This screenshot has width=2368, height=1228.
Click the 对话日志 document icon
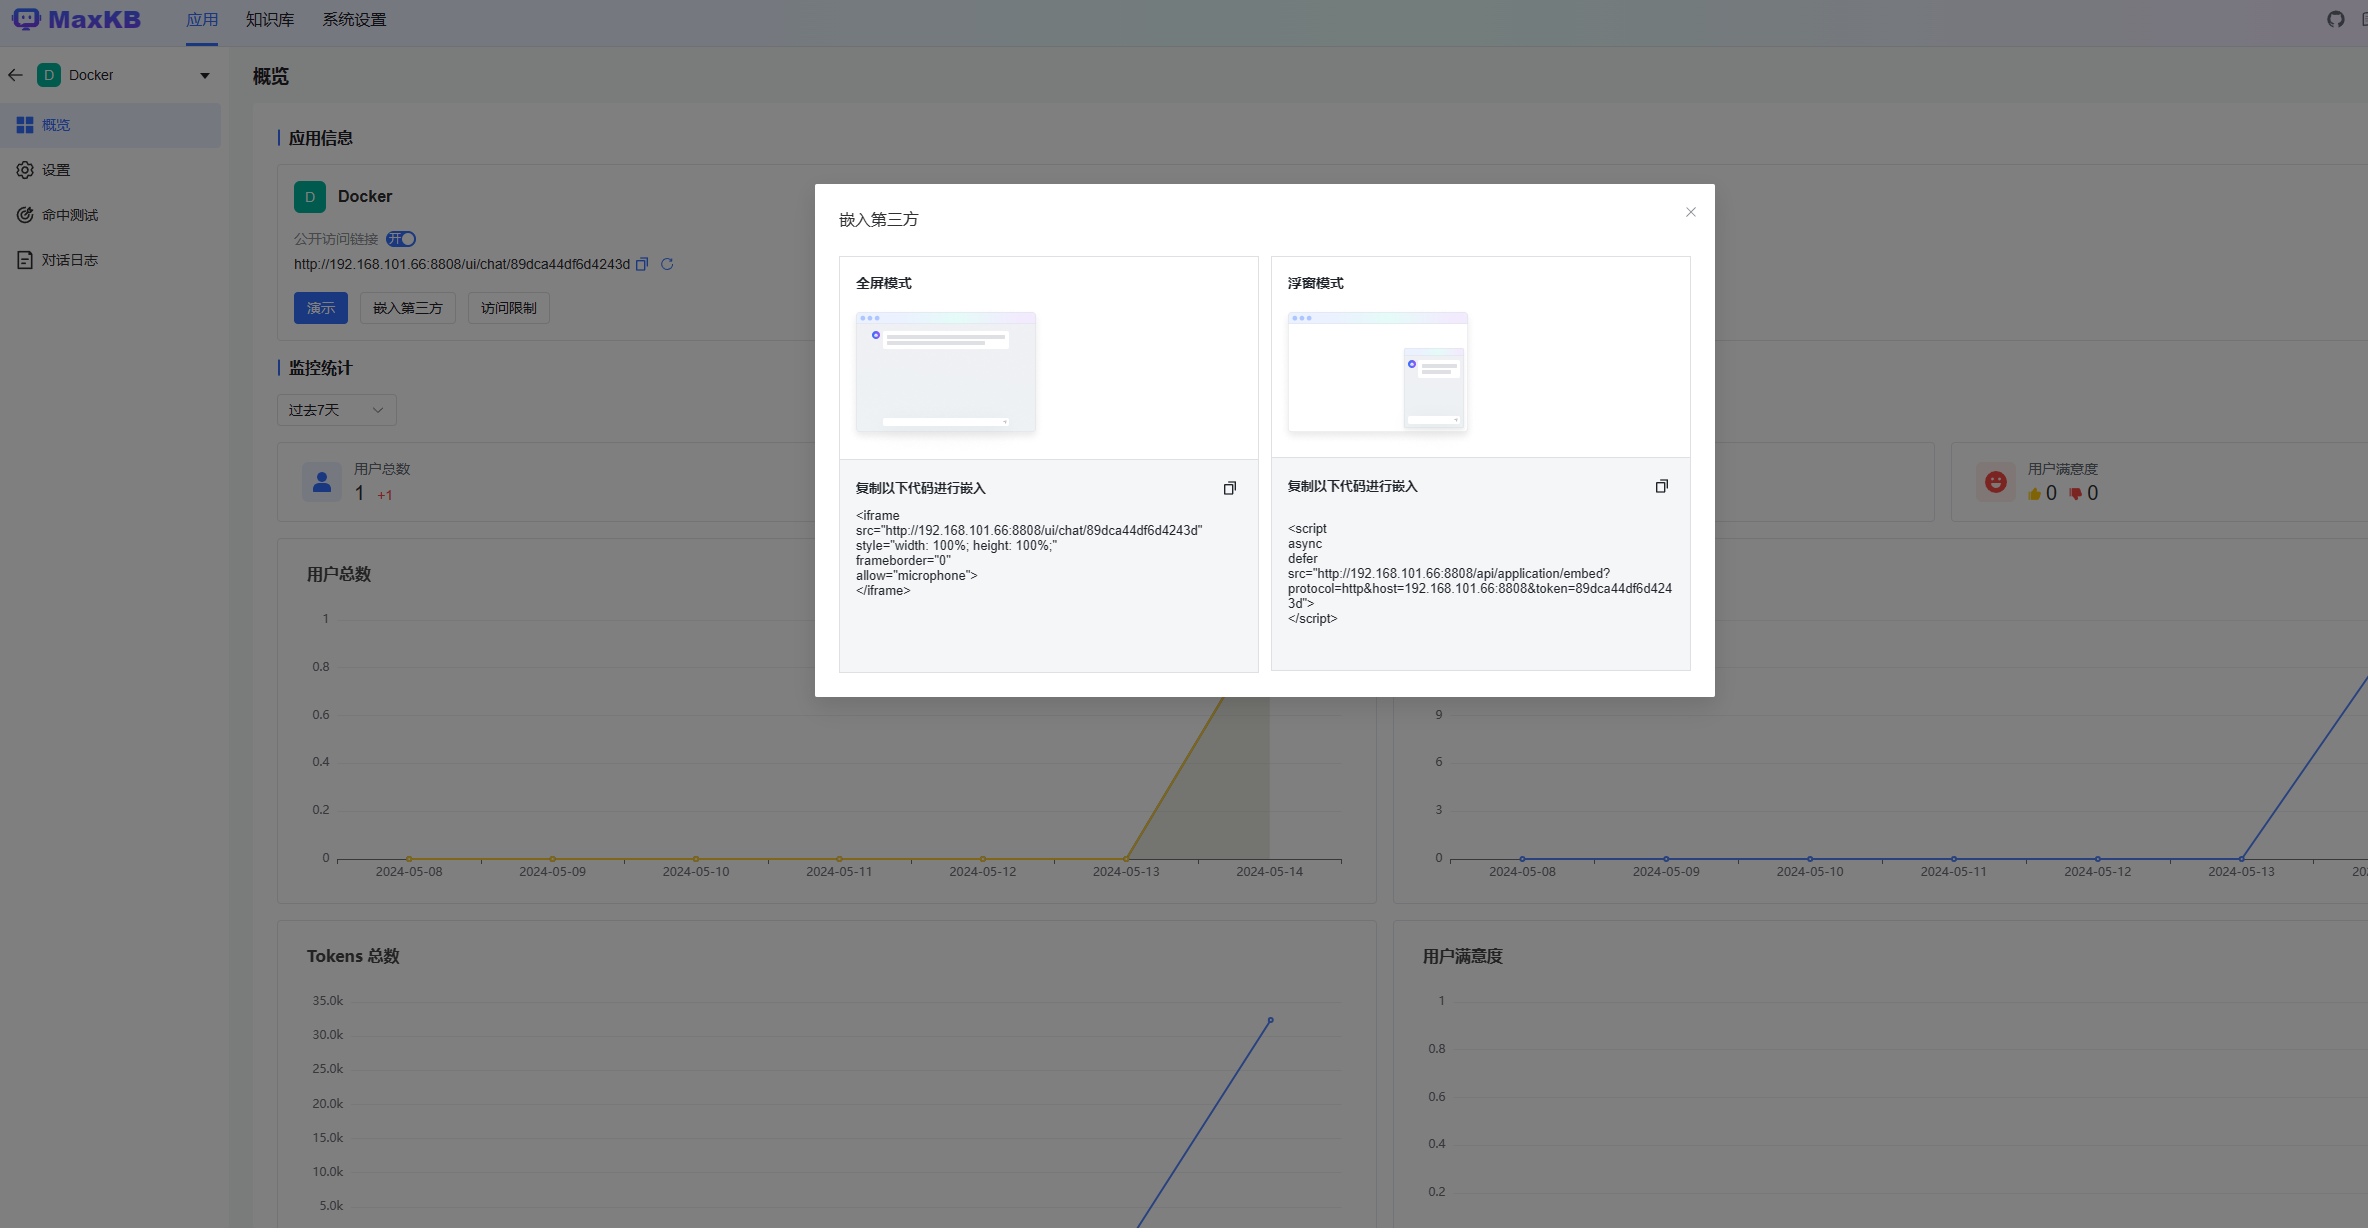coord(25,260)
